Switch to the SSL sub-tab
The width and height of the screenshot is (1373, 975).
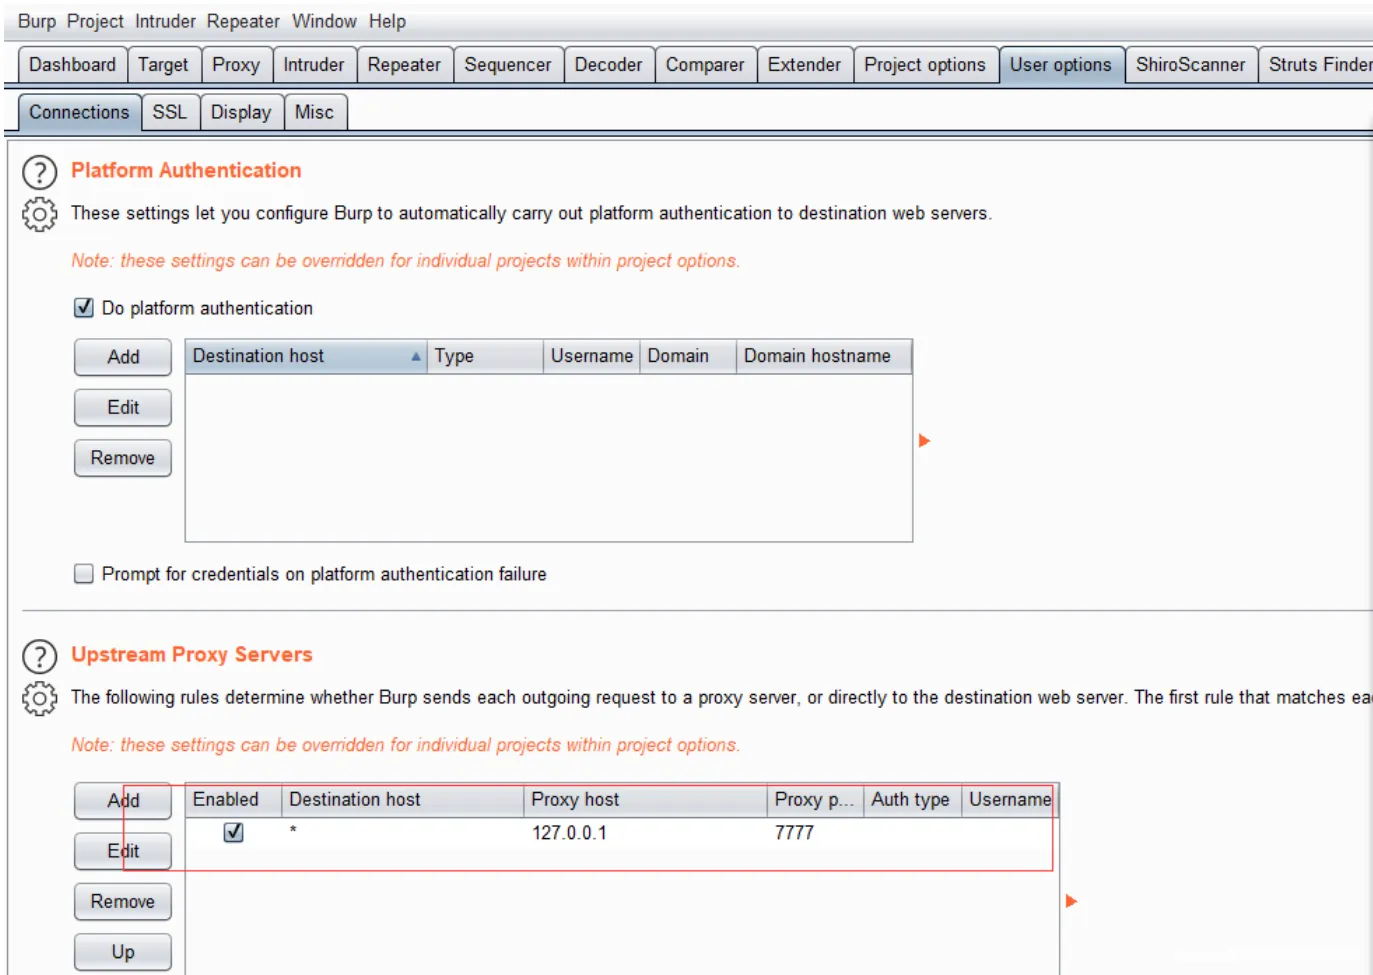(169, 112)
